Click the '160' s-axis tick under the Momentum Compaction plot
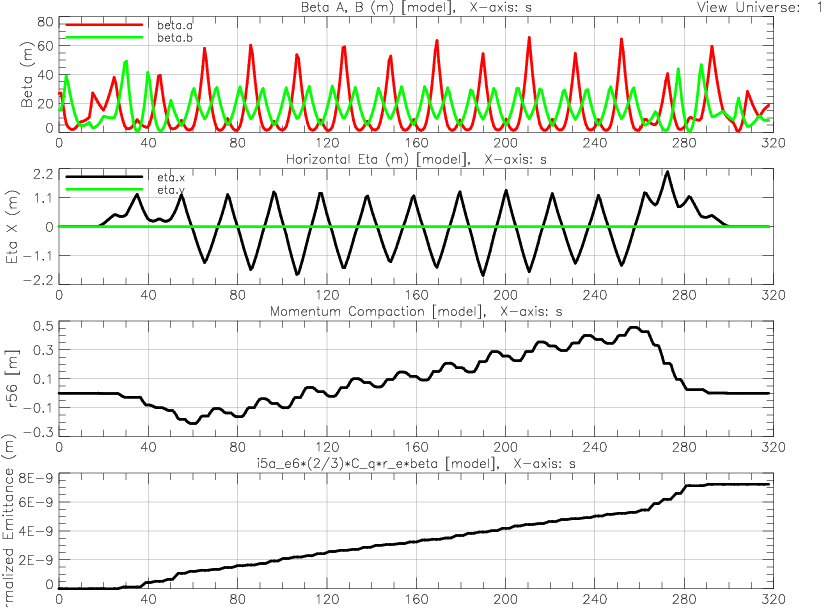The height and width of the screenshot is (609, 822). click(416, 447)
